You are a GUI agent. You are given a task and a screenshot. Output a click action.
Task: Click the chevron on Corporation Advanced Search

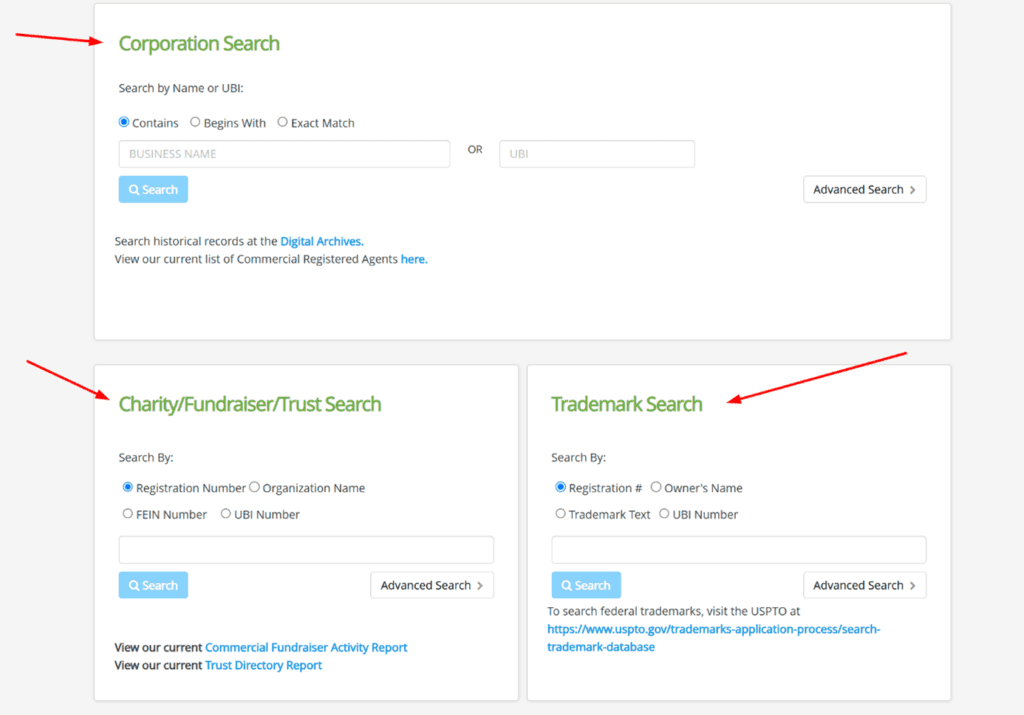915,189
